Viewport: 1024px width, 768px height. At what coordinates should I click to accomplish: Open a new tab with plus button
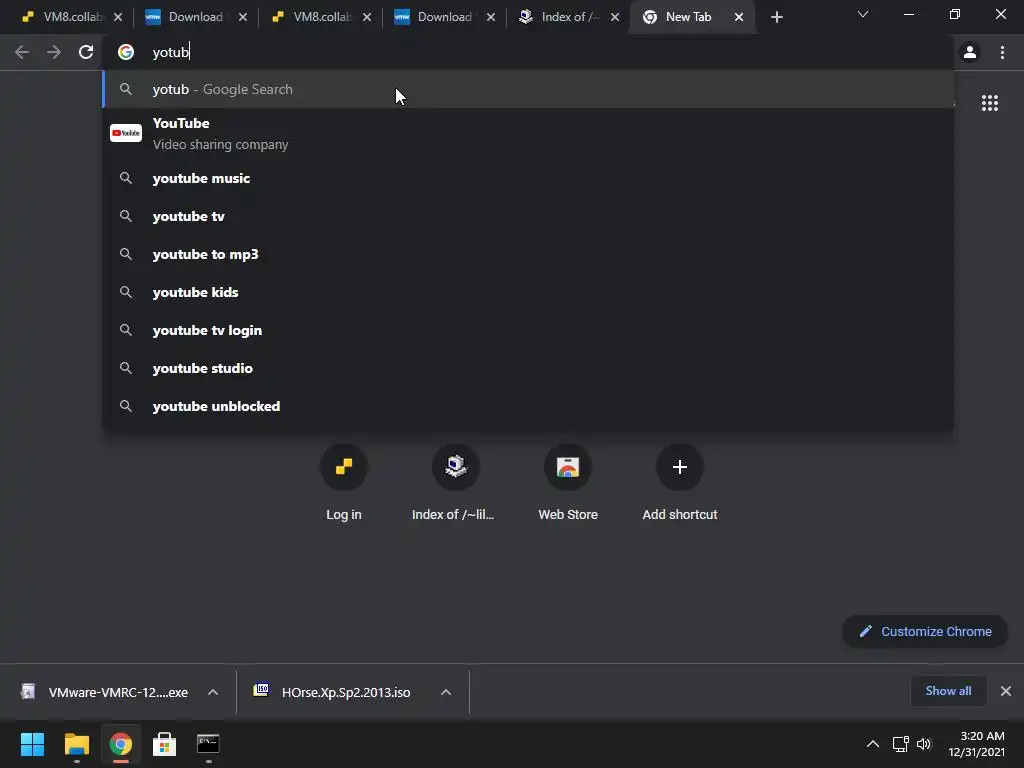pos(776,17)
